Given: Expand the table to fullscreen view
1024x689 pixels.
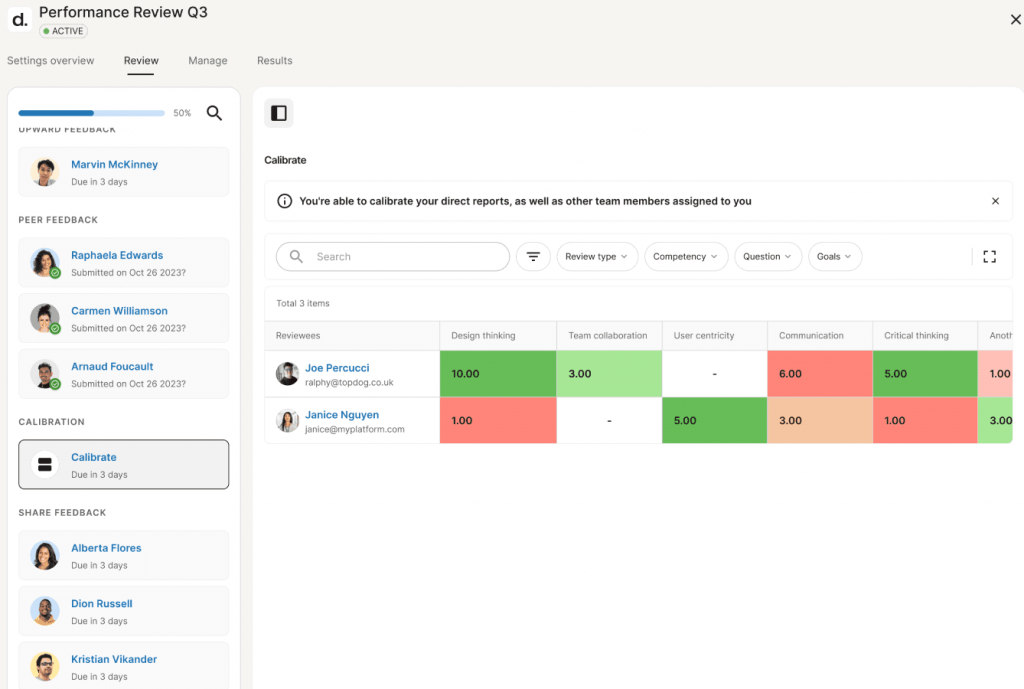Looking at the screenshot, I should click(x=989, y=256).
